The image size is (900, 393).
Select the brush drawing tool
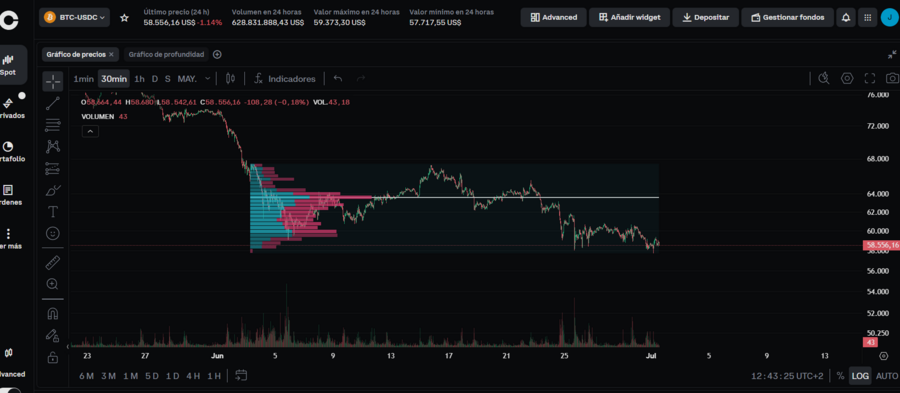tap(53, 190)
